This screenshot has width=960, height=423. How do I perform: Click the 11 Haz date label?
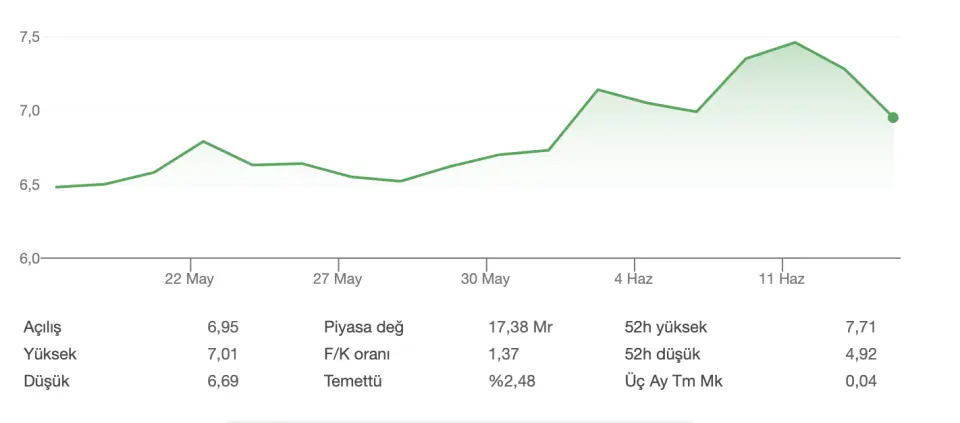coord(780,279)
